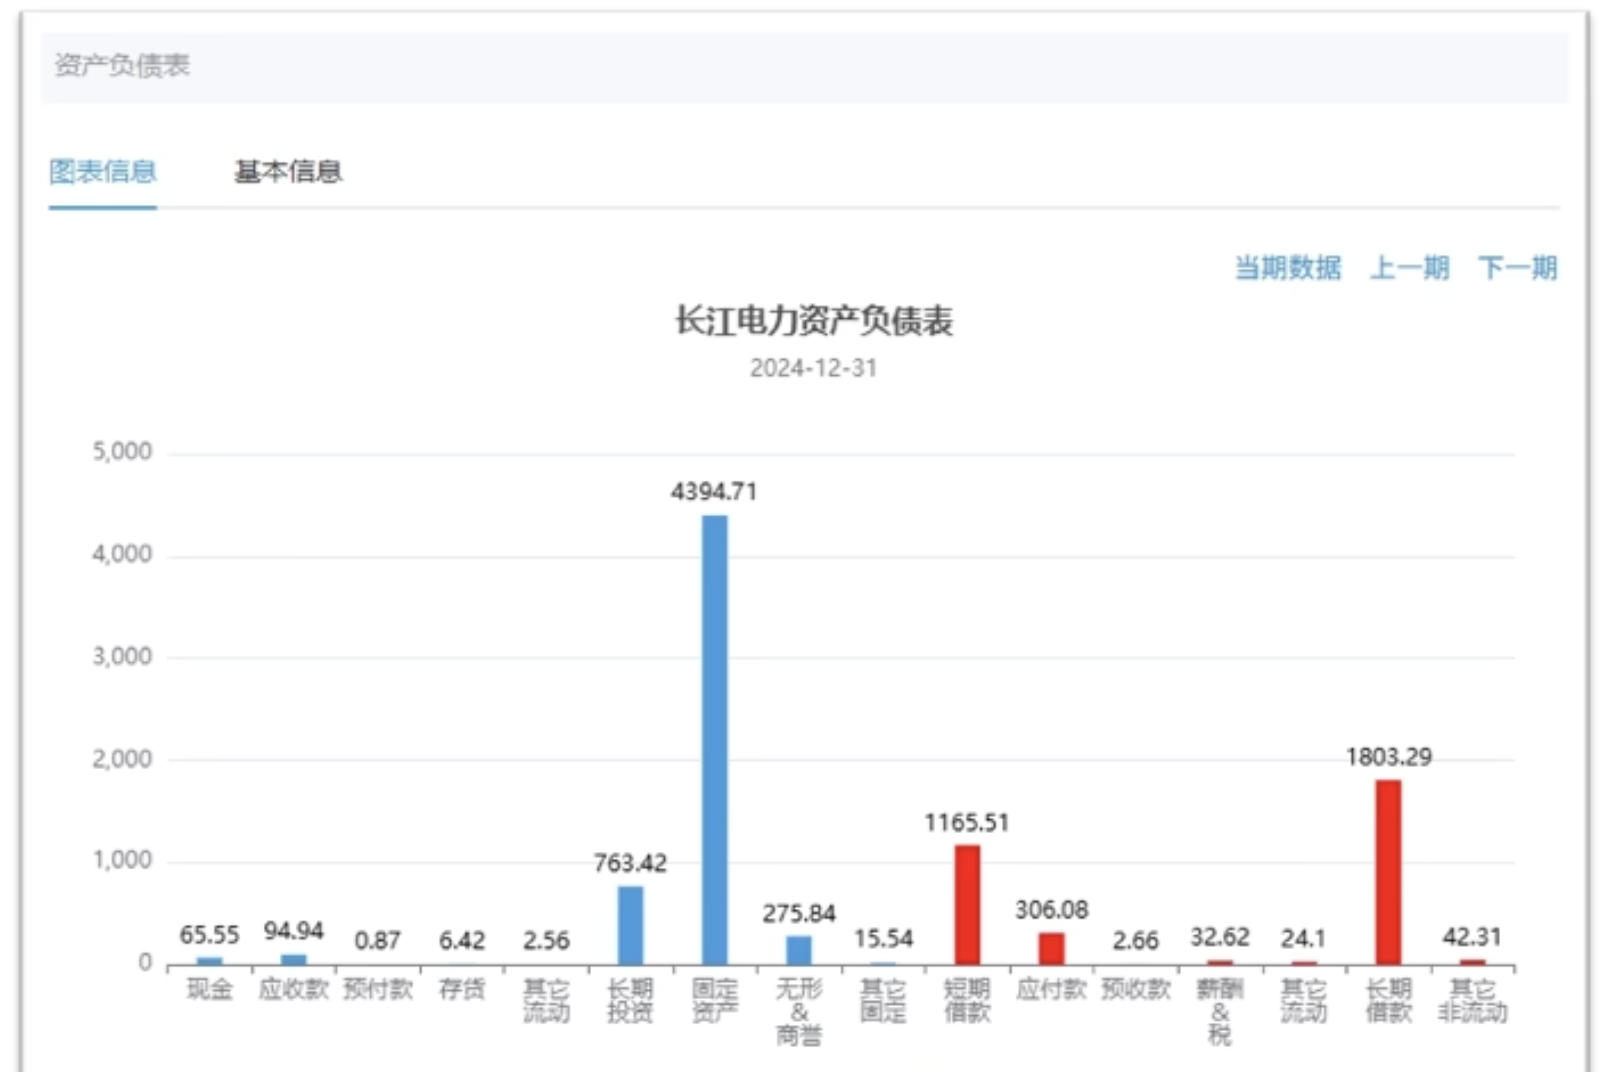
Task: Click the 当期数据 link
Action: [1287, 268]
